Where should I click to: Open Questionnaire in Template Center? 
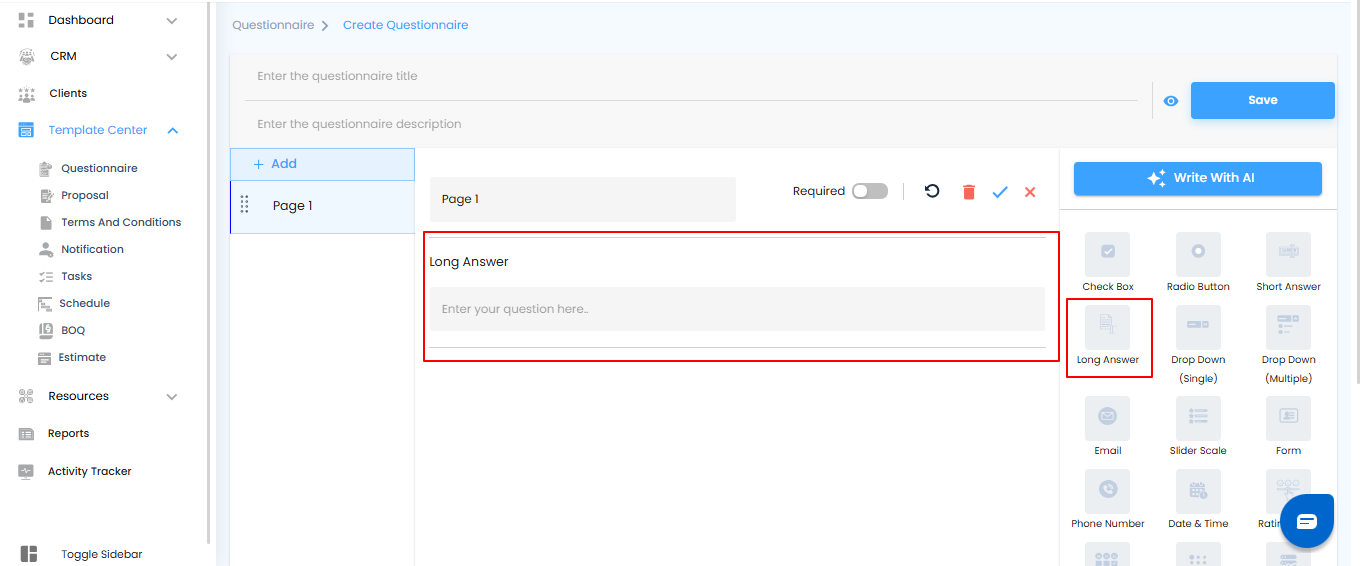[99, 169]
